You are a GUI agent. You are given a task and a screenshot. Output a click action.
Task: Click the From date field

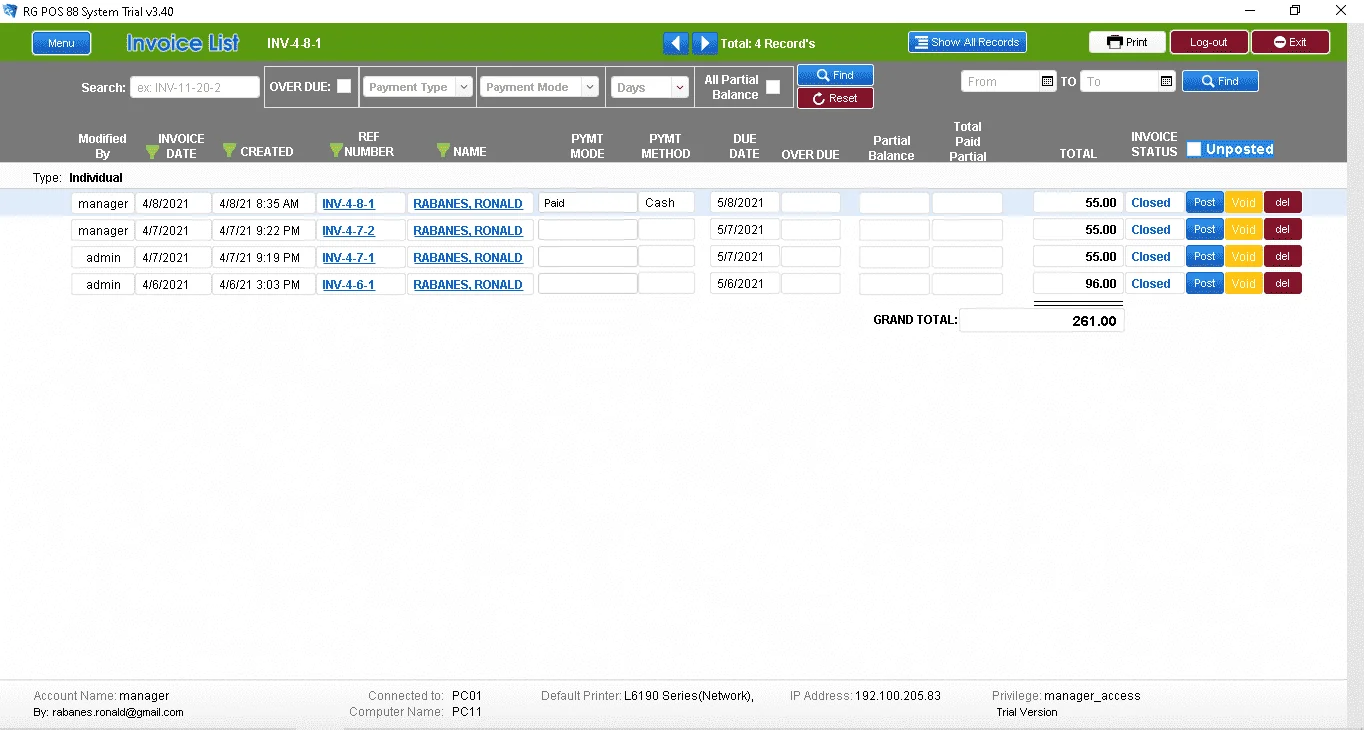(x=1001, y=82)
